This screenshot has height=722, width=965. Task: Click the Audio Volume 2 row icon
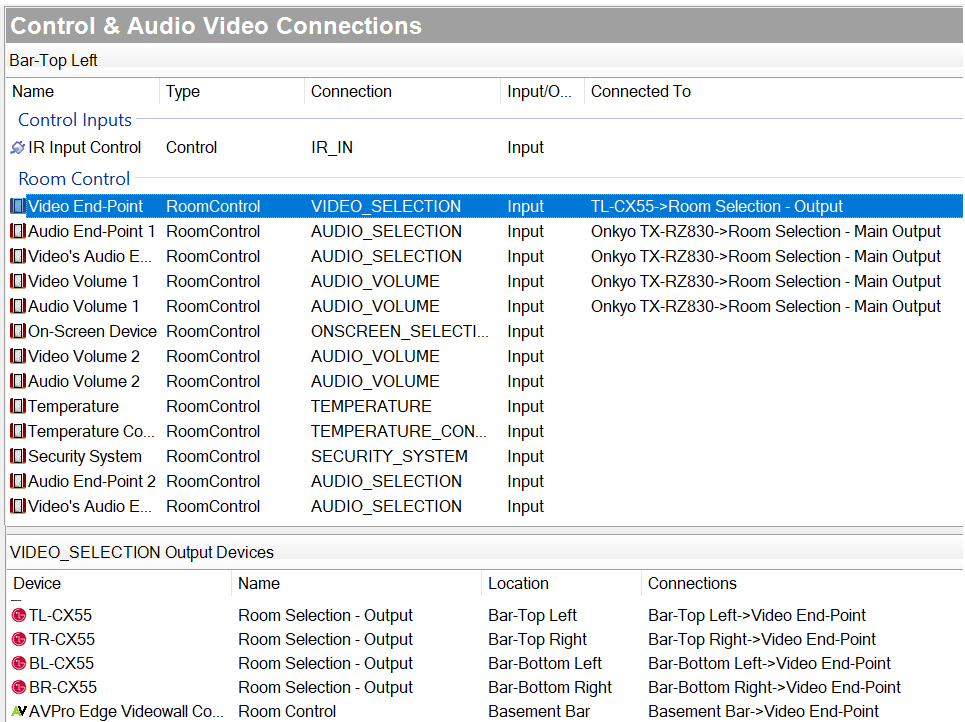pyautogui.click(x=18, y=382)
